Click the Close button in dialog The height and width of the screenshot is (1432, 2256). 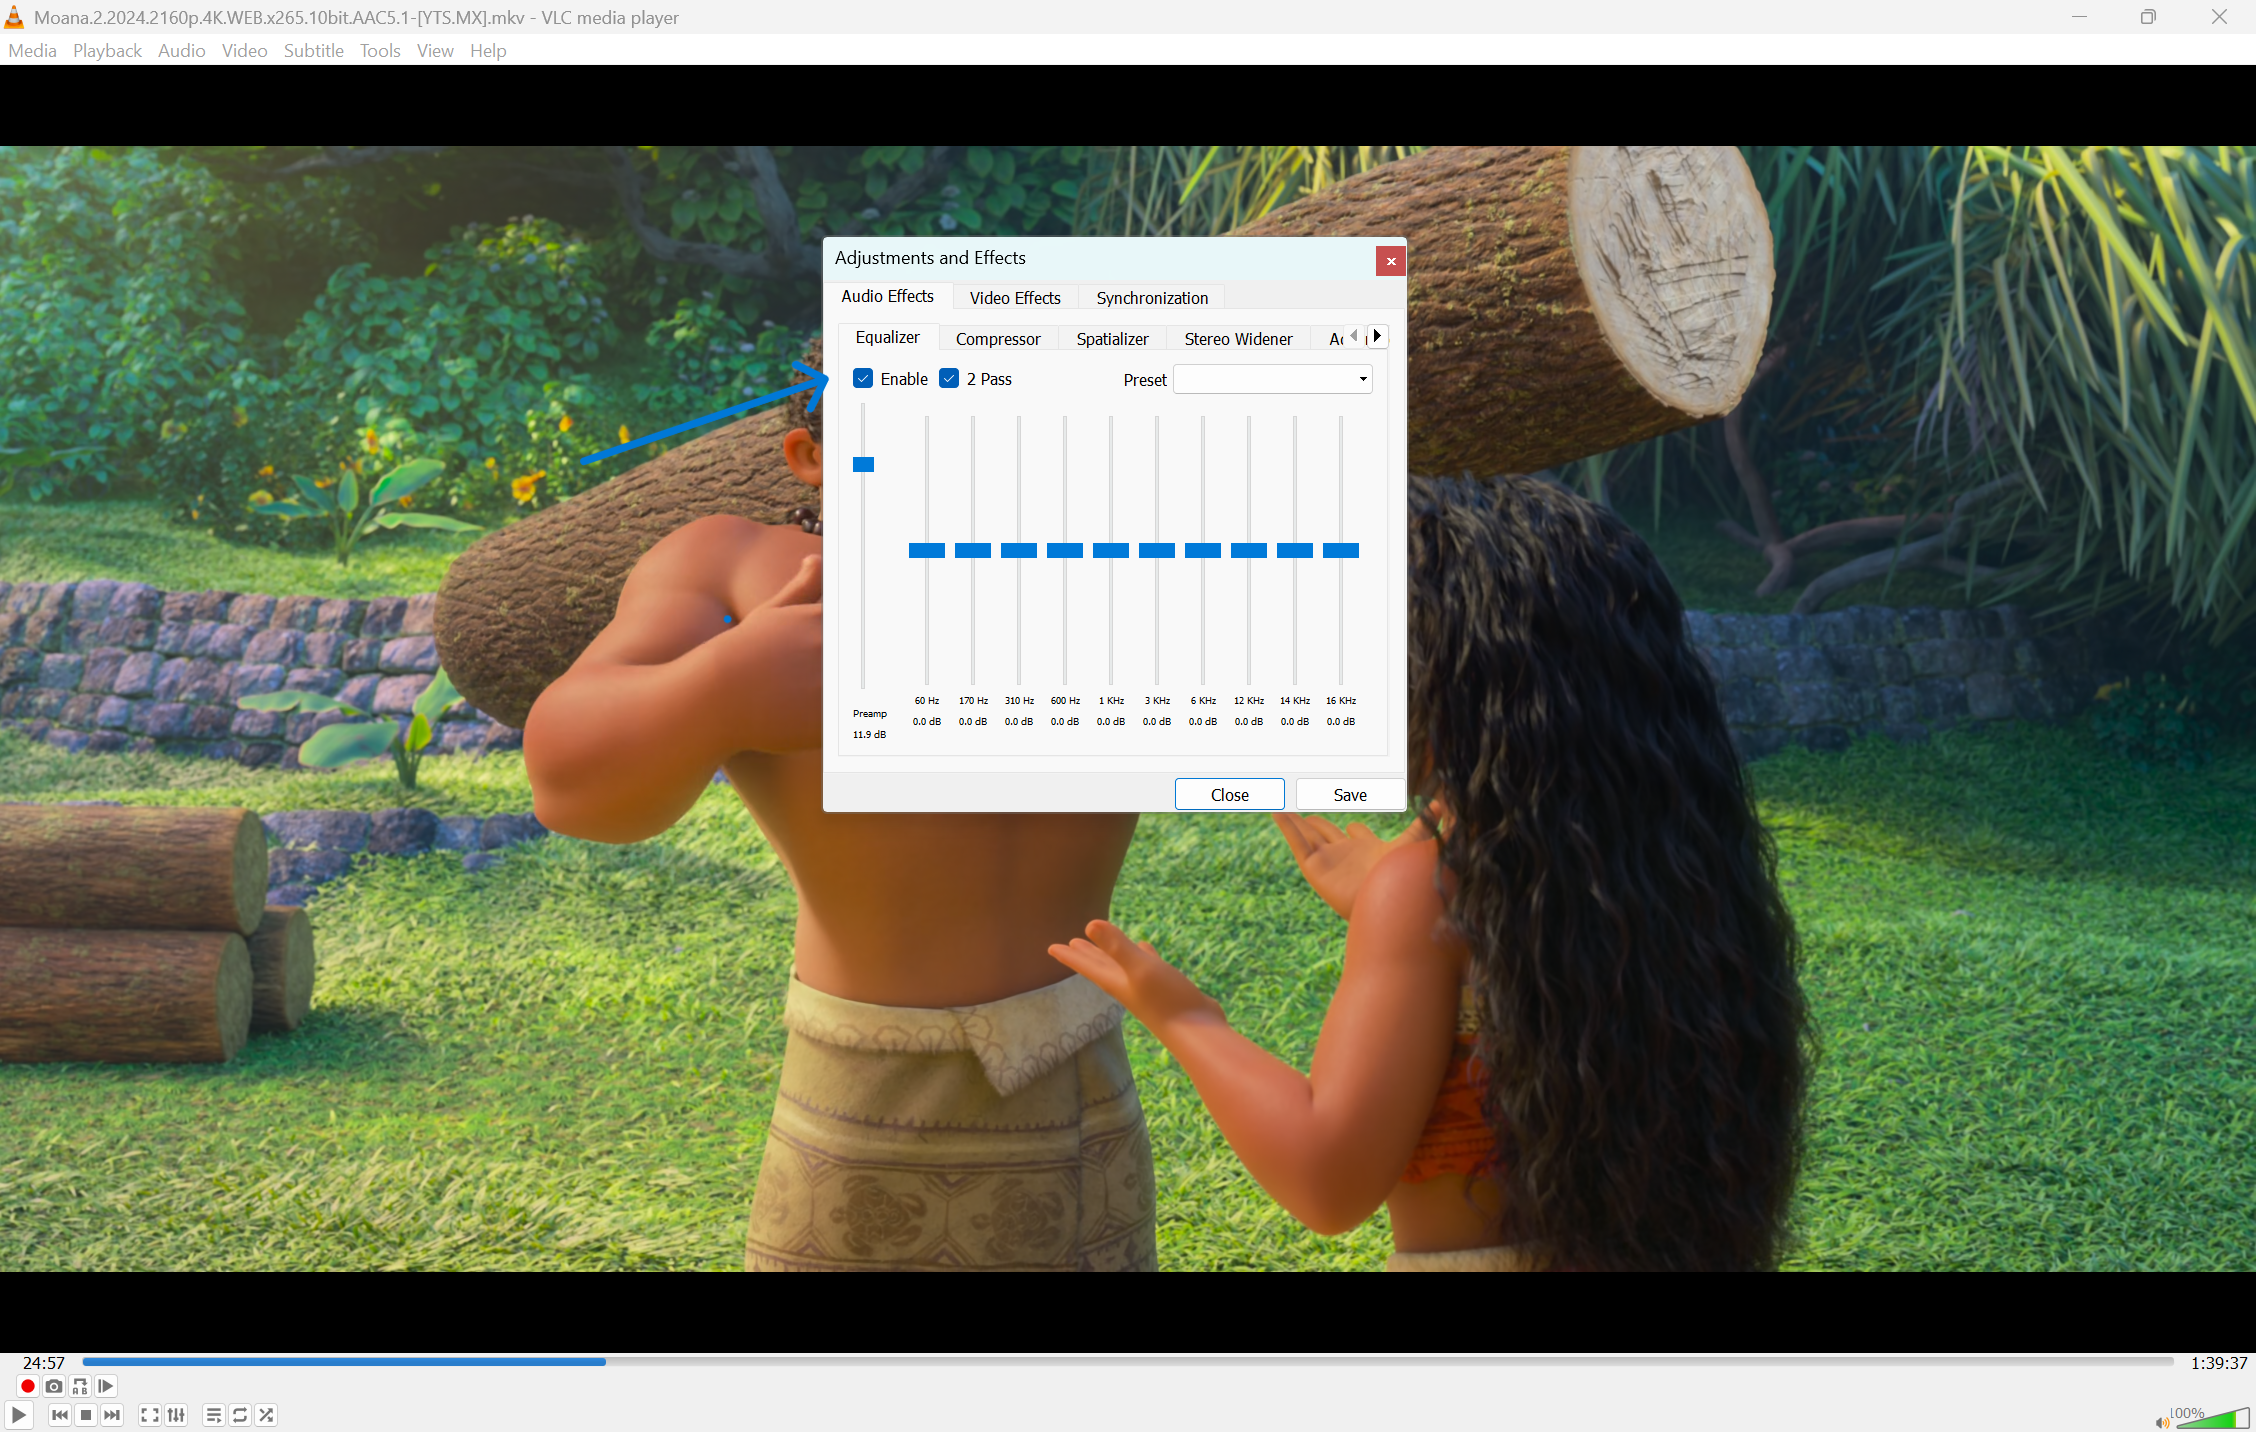[1229, 795]
